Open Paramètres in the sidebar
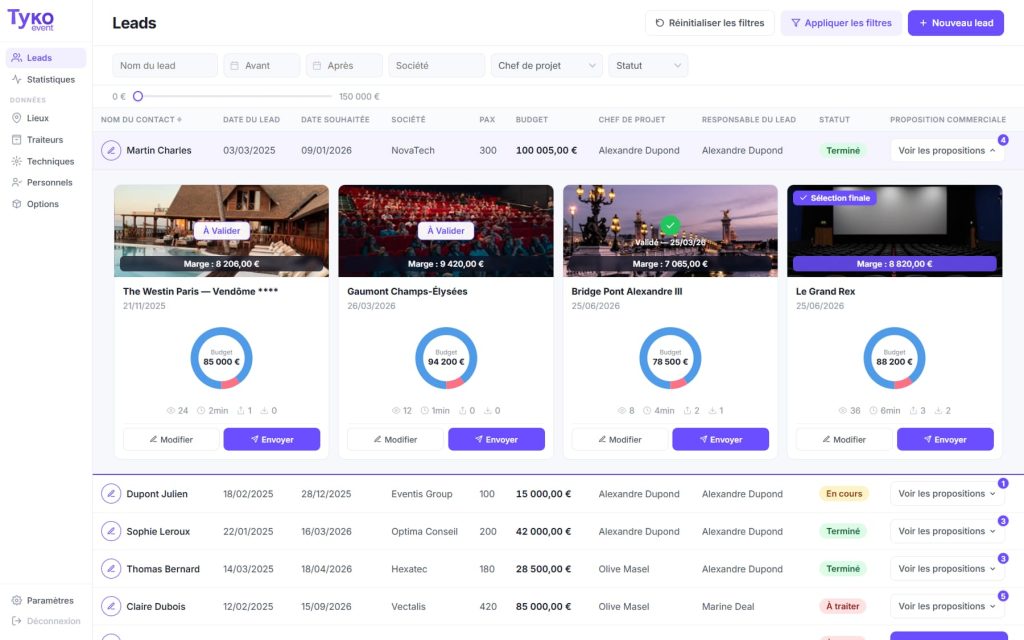 46,600
